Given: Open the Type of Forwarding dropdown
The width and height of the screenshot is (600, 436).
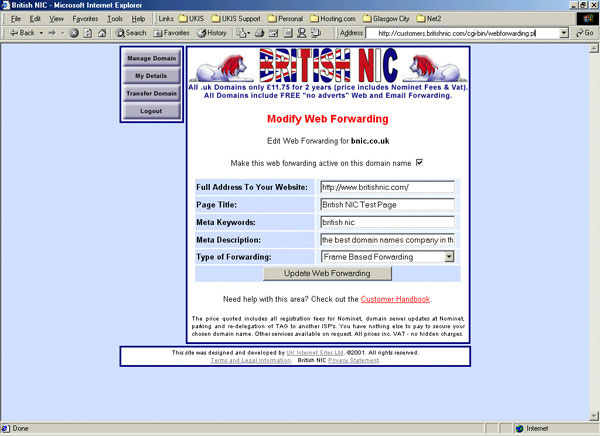Looking at the screenshot, I should [x=388, y=257].
